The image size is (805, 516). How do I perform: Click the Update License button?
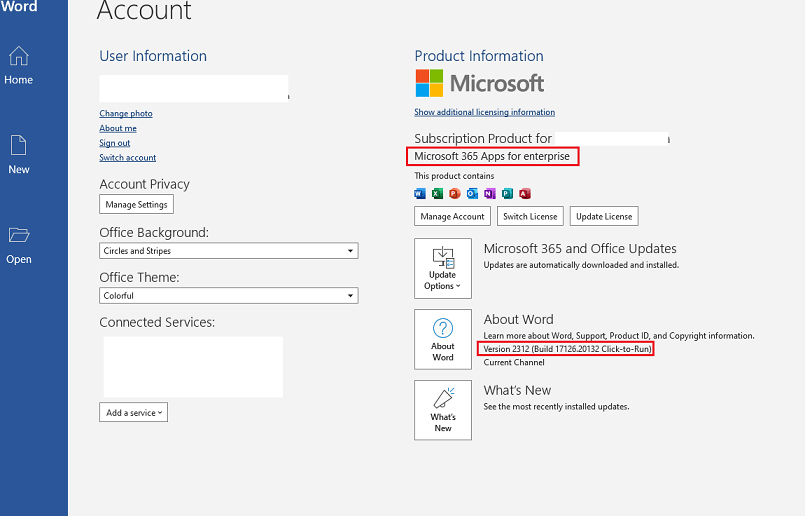point(604,216)
